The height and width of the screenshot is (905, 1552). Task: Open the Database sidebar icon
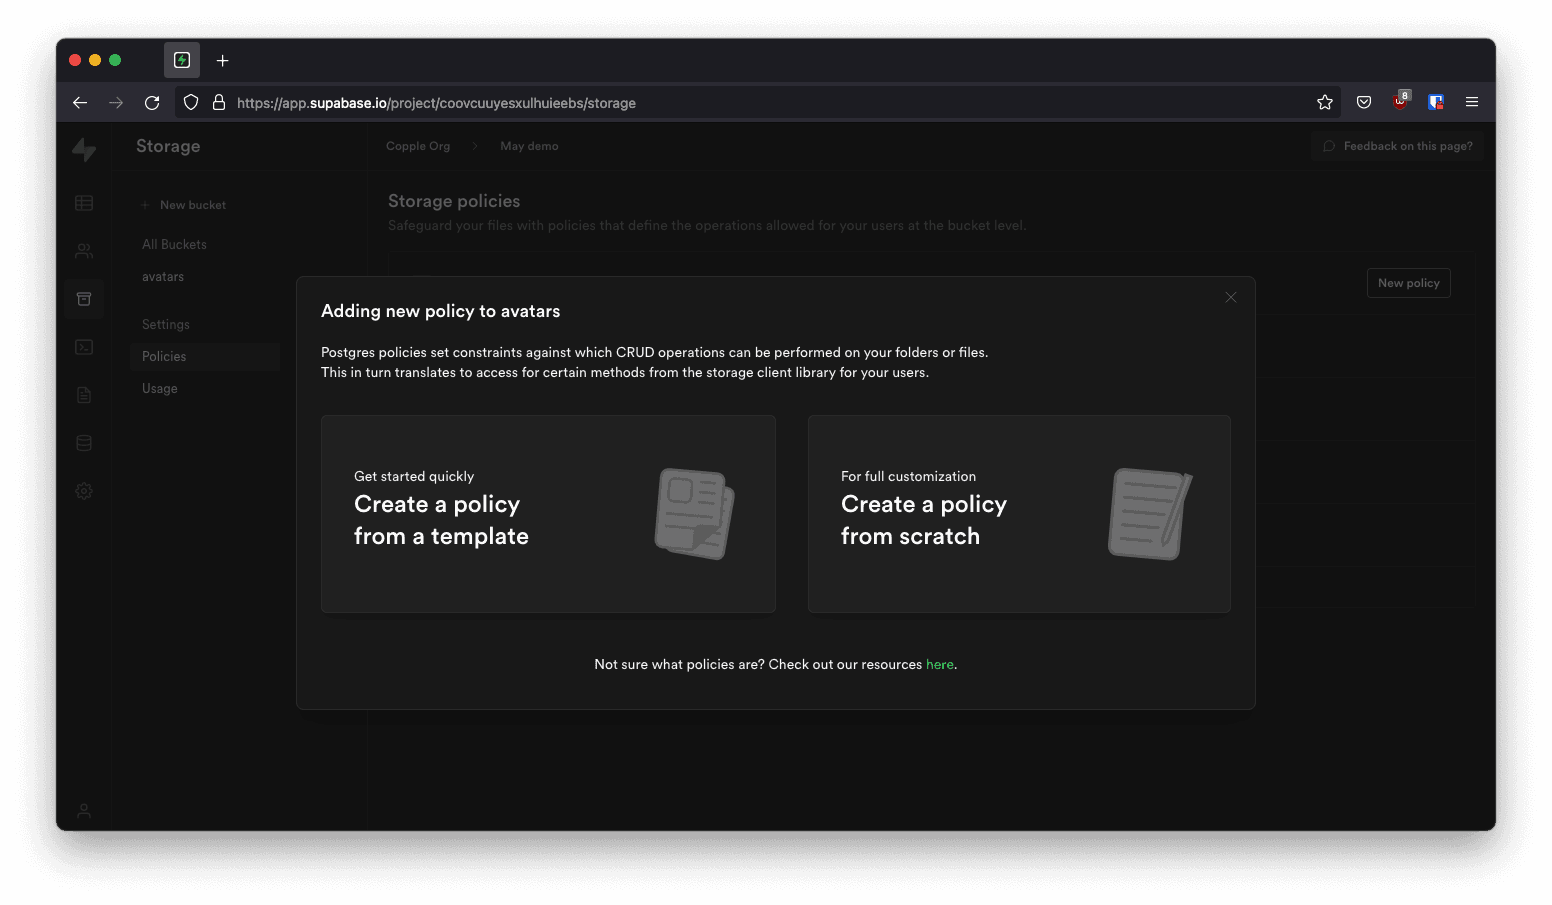(x=84, y=443)
